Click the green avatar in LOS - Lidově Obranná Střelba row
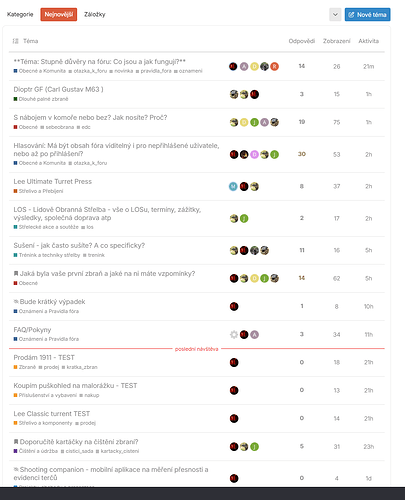The image size is (405, 500). [x=244, y=218]
